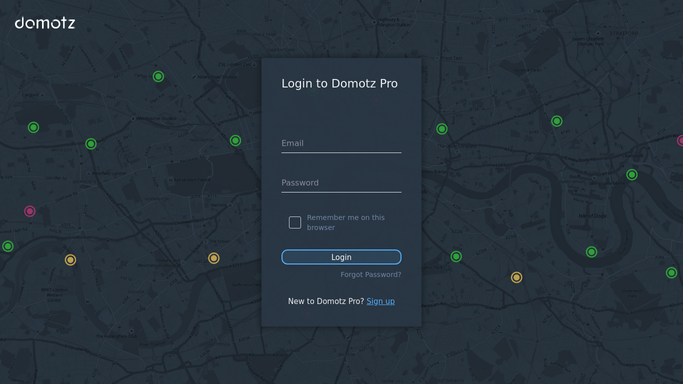Screen dimensions: 683x384
Task: Focus the Email input field
Action: tap(341, 143)
